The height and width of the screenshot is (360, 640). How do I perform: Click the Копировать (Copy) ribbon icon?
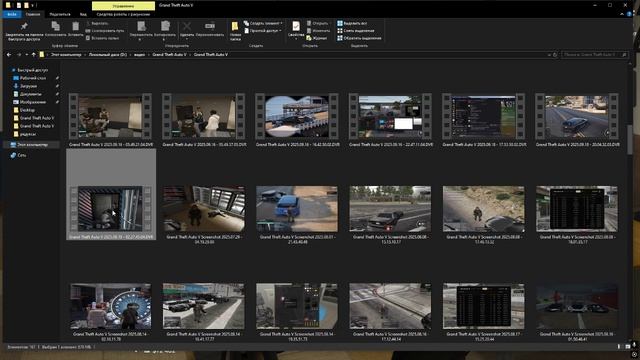pyautogui.click(x=56, y=27)
